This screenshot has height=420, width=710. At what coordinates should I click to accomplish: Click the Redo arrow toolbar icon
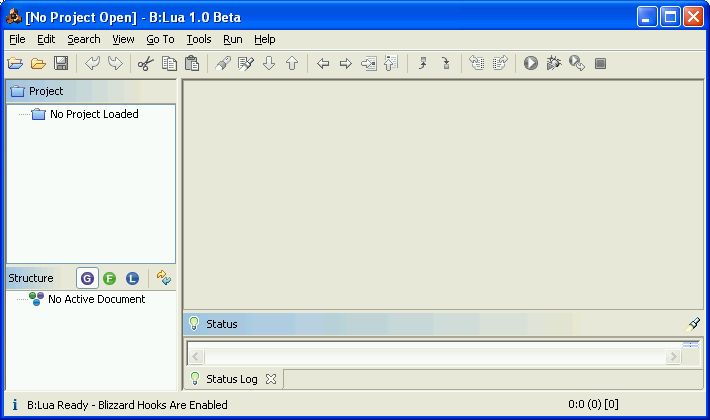[x=115, y=63]
